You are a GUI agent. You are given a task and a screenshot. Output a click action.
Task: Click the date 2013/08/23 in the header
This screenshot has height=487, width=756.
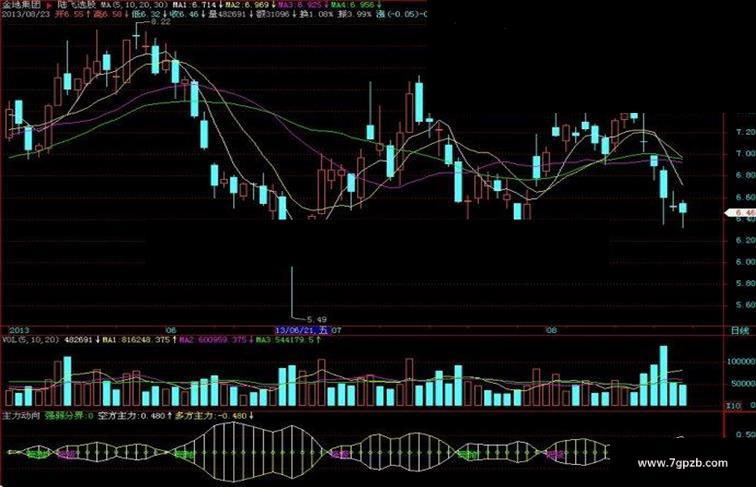pyautogui.click(x=26, y=14)
